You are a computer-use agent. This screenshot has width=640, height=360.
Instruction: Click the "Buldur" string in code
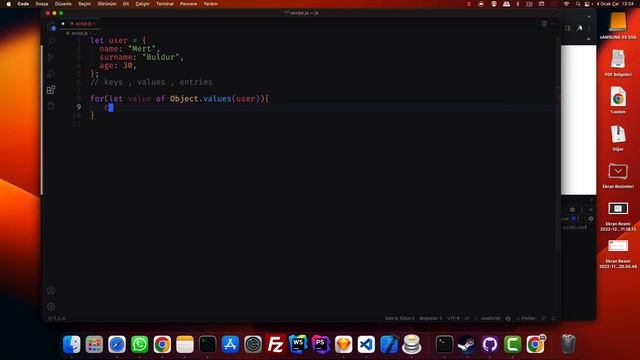coord(162,57)
